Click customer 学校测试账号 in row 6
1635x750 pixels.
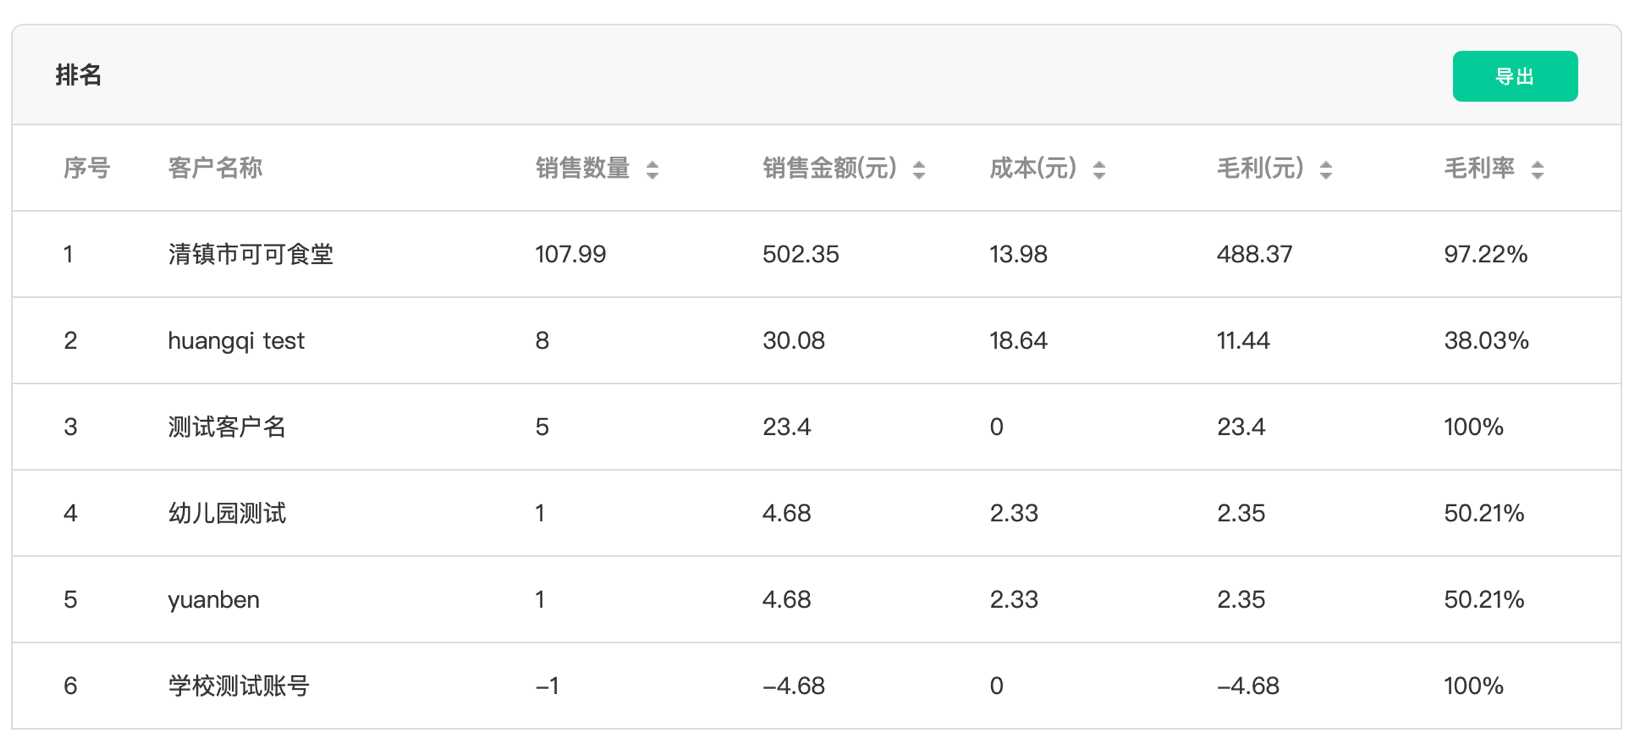coord(238,686)
